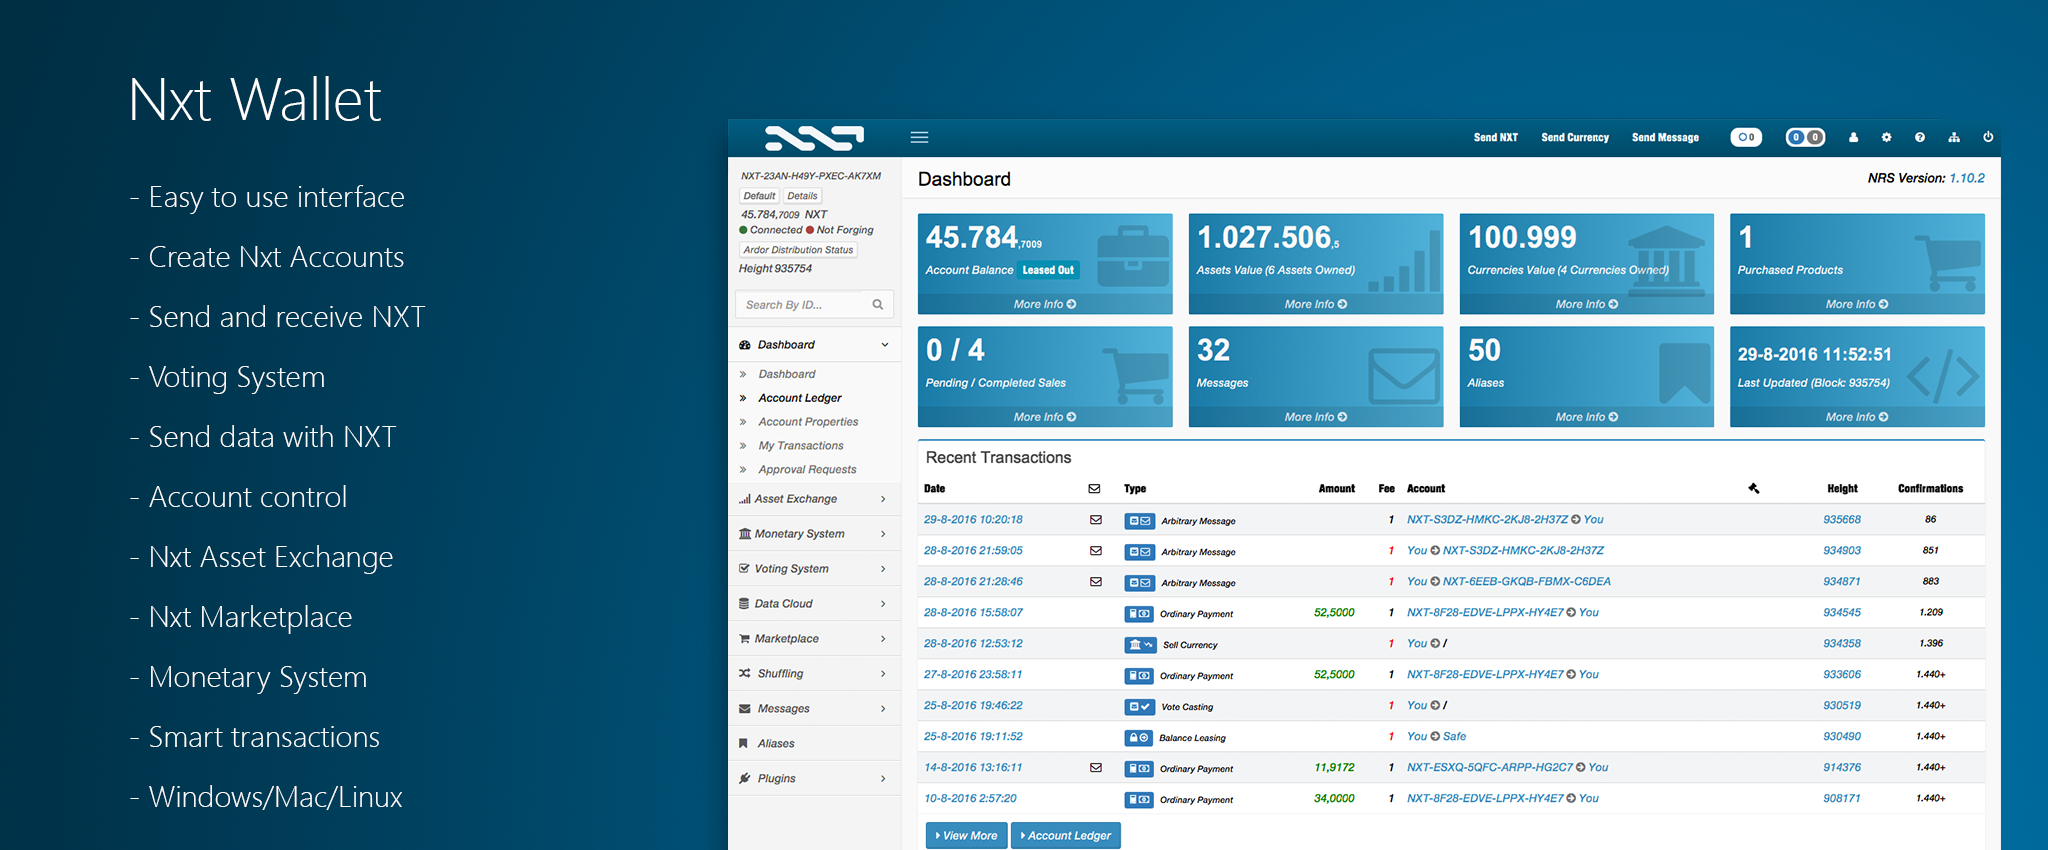The image size is (2048, 850).
Task: Click Send NXT in top bar
Action: click(x=1495, y=137)
